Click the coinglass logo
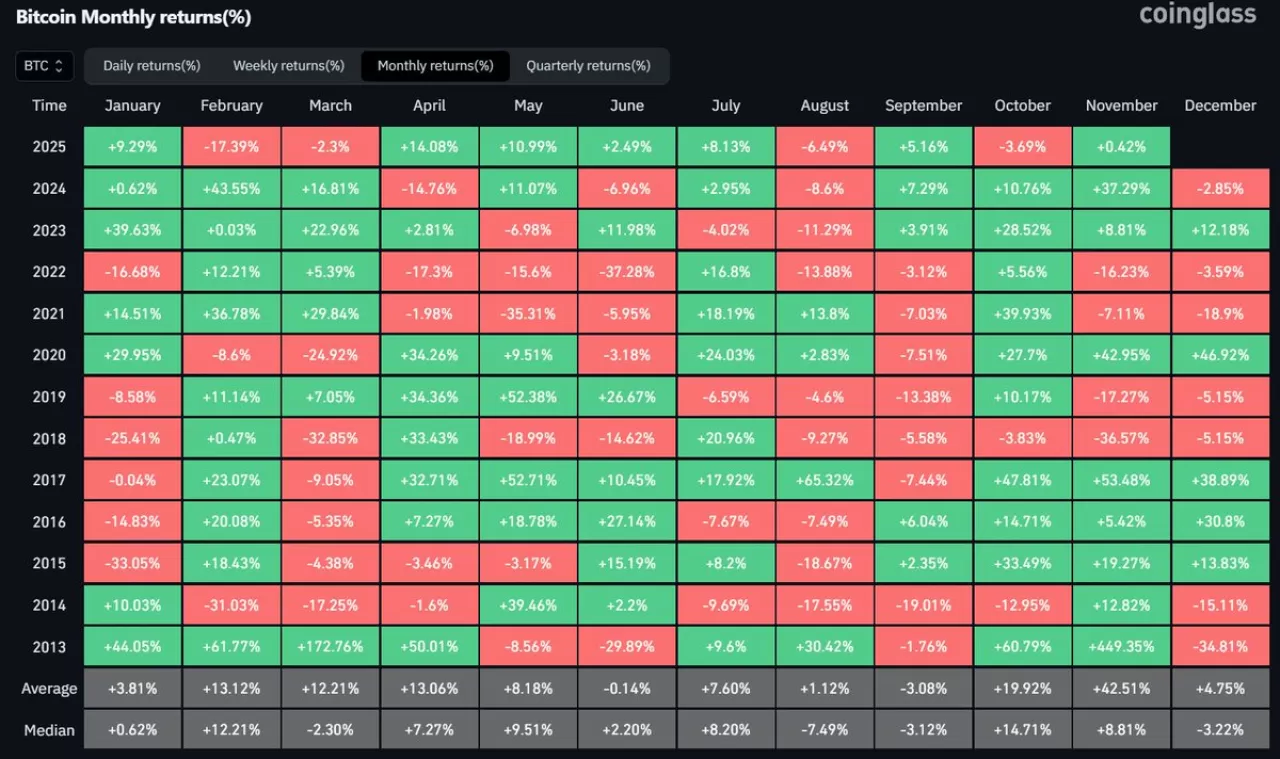Viewport: 1280px width, 759px height. pos(1197,15)
